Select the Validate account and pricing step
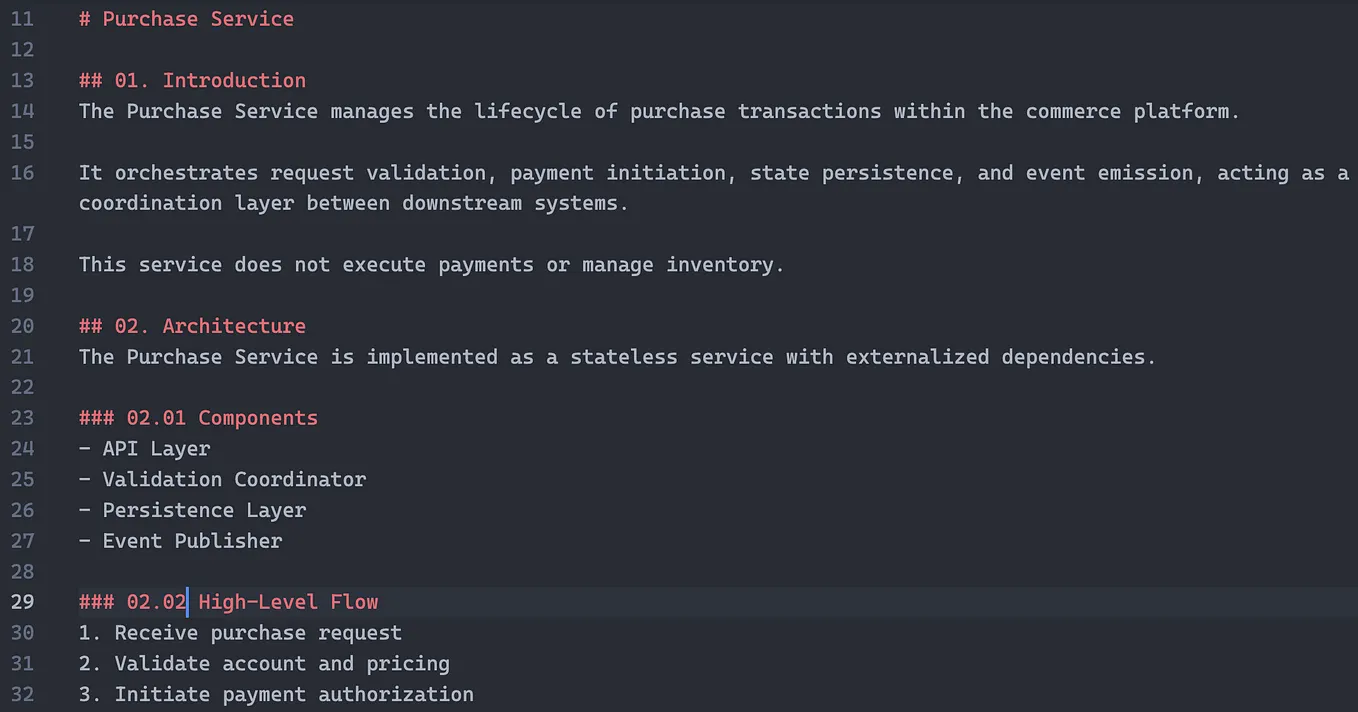1358x712 pixels. click(x=264, y=664)
